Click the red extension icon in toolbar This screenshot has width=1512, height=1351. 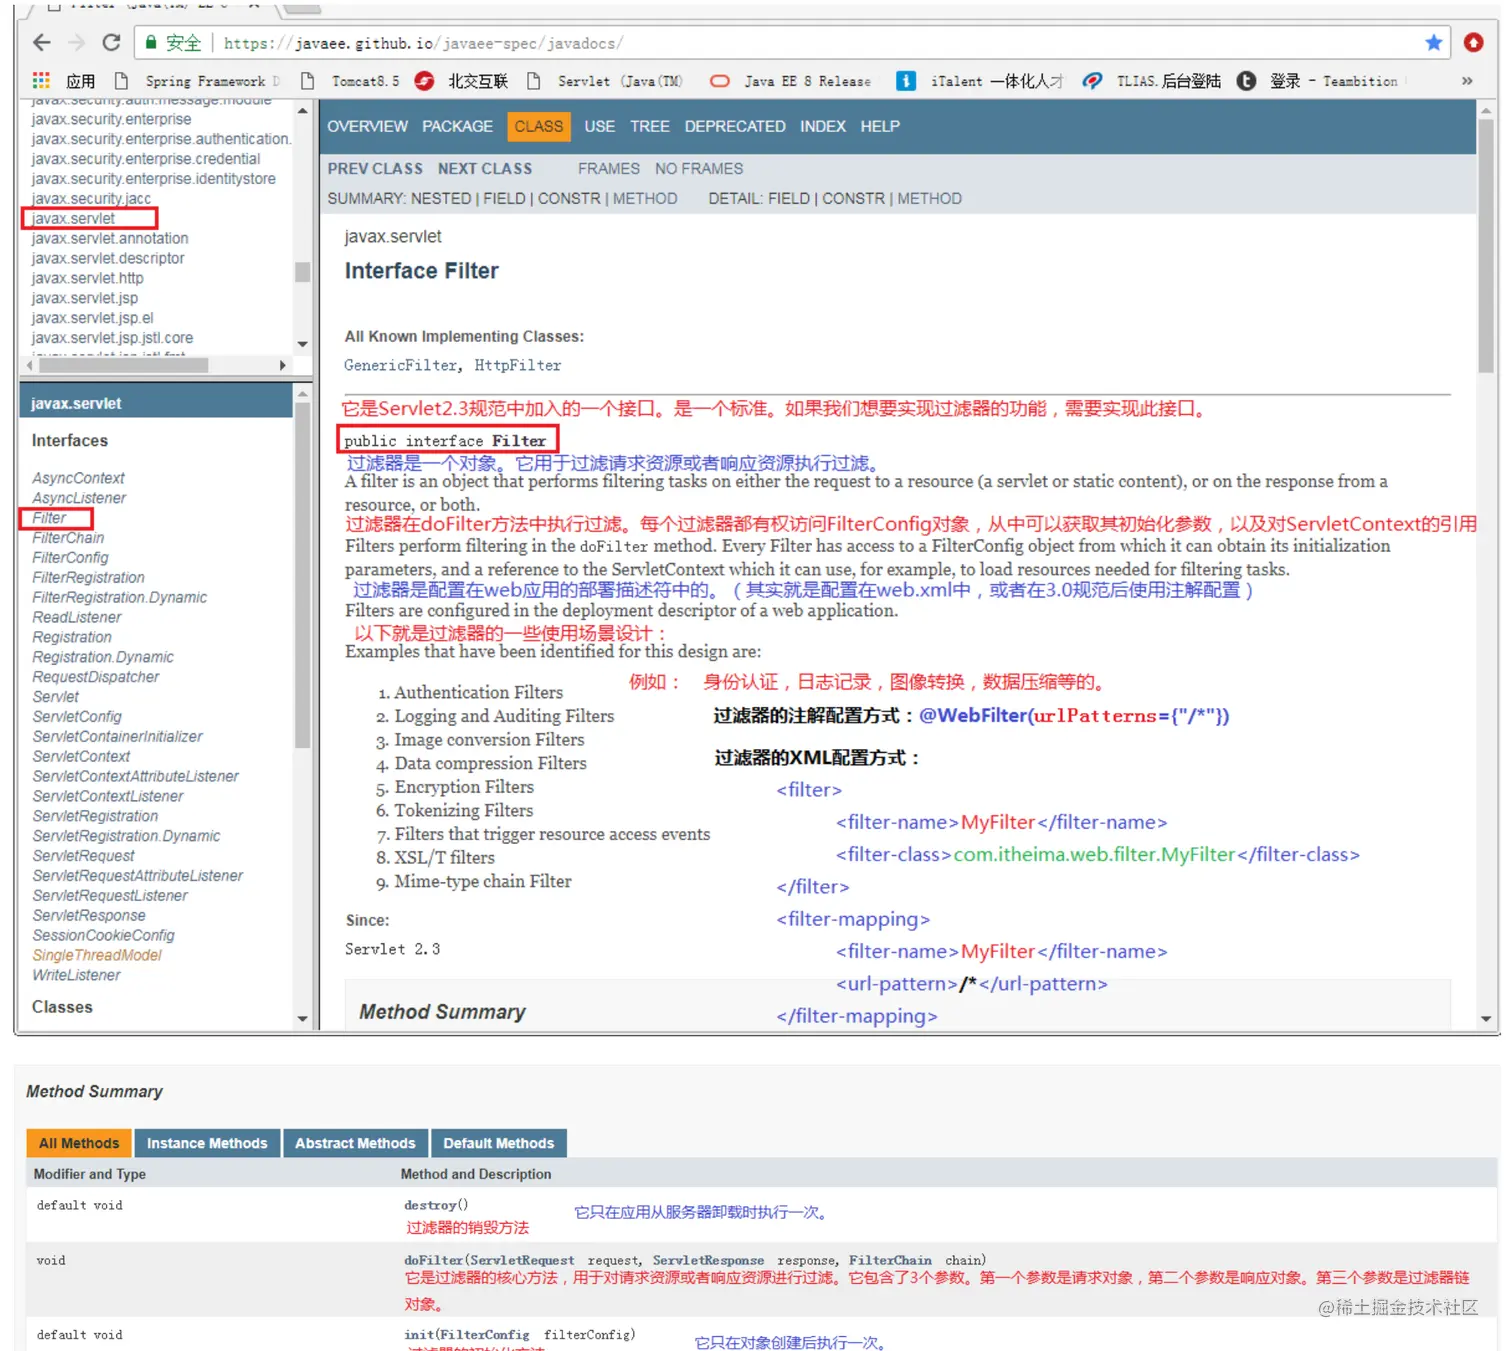pyautogui.click(x=1473, y=42)
